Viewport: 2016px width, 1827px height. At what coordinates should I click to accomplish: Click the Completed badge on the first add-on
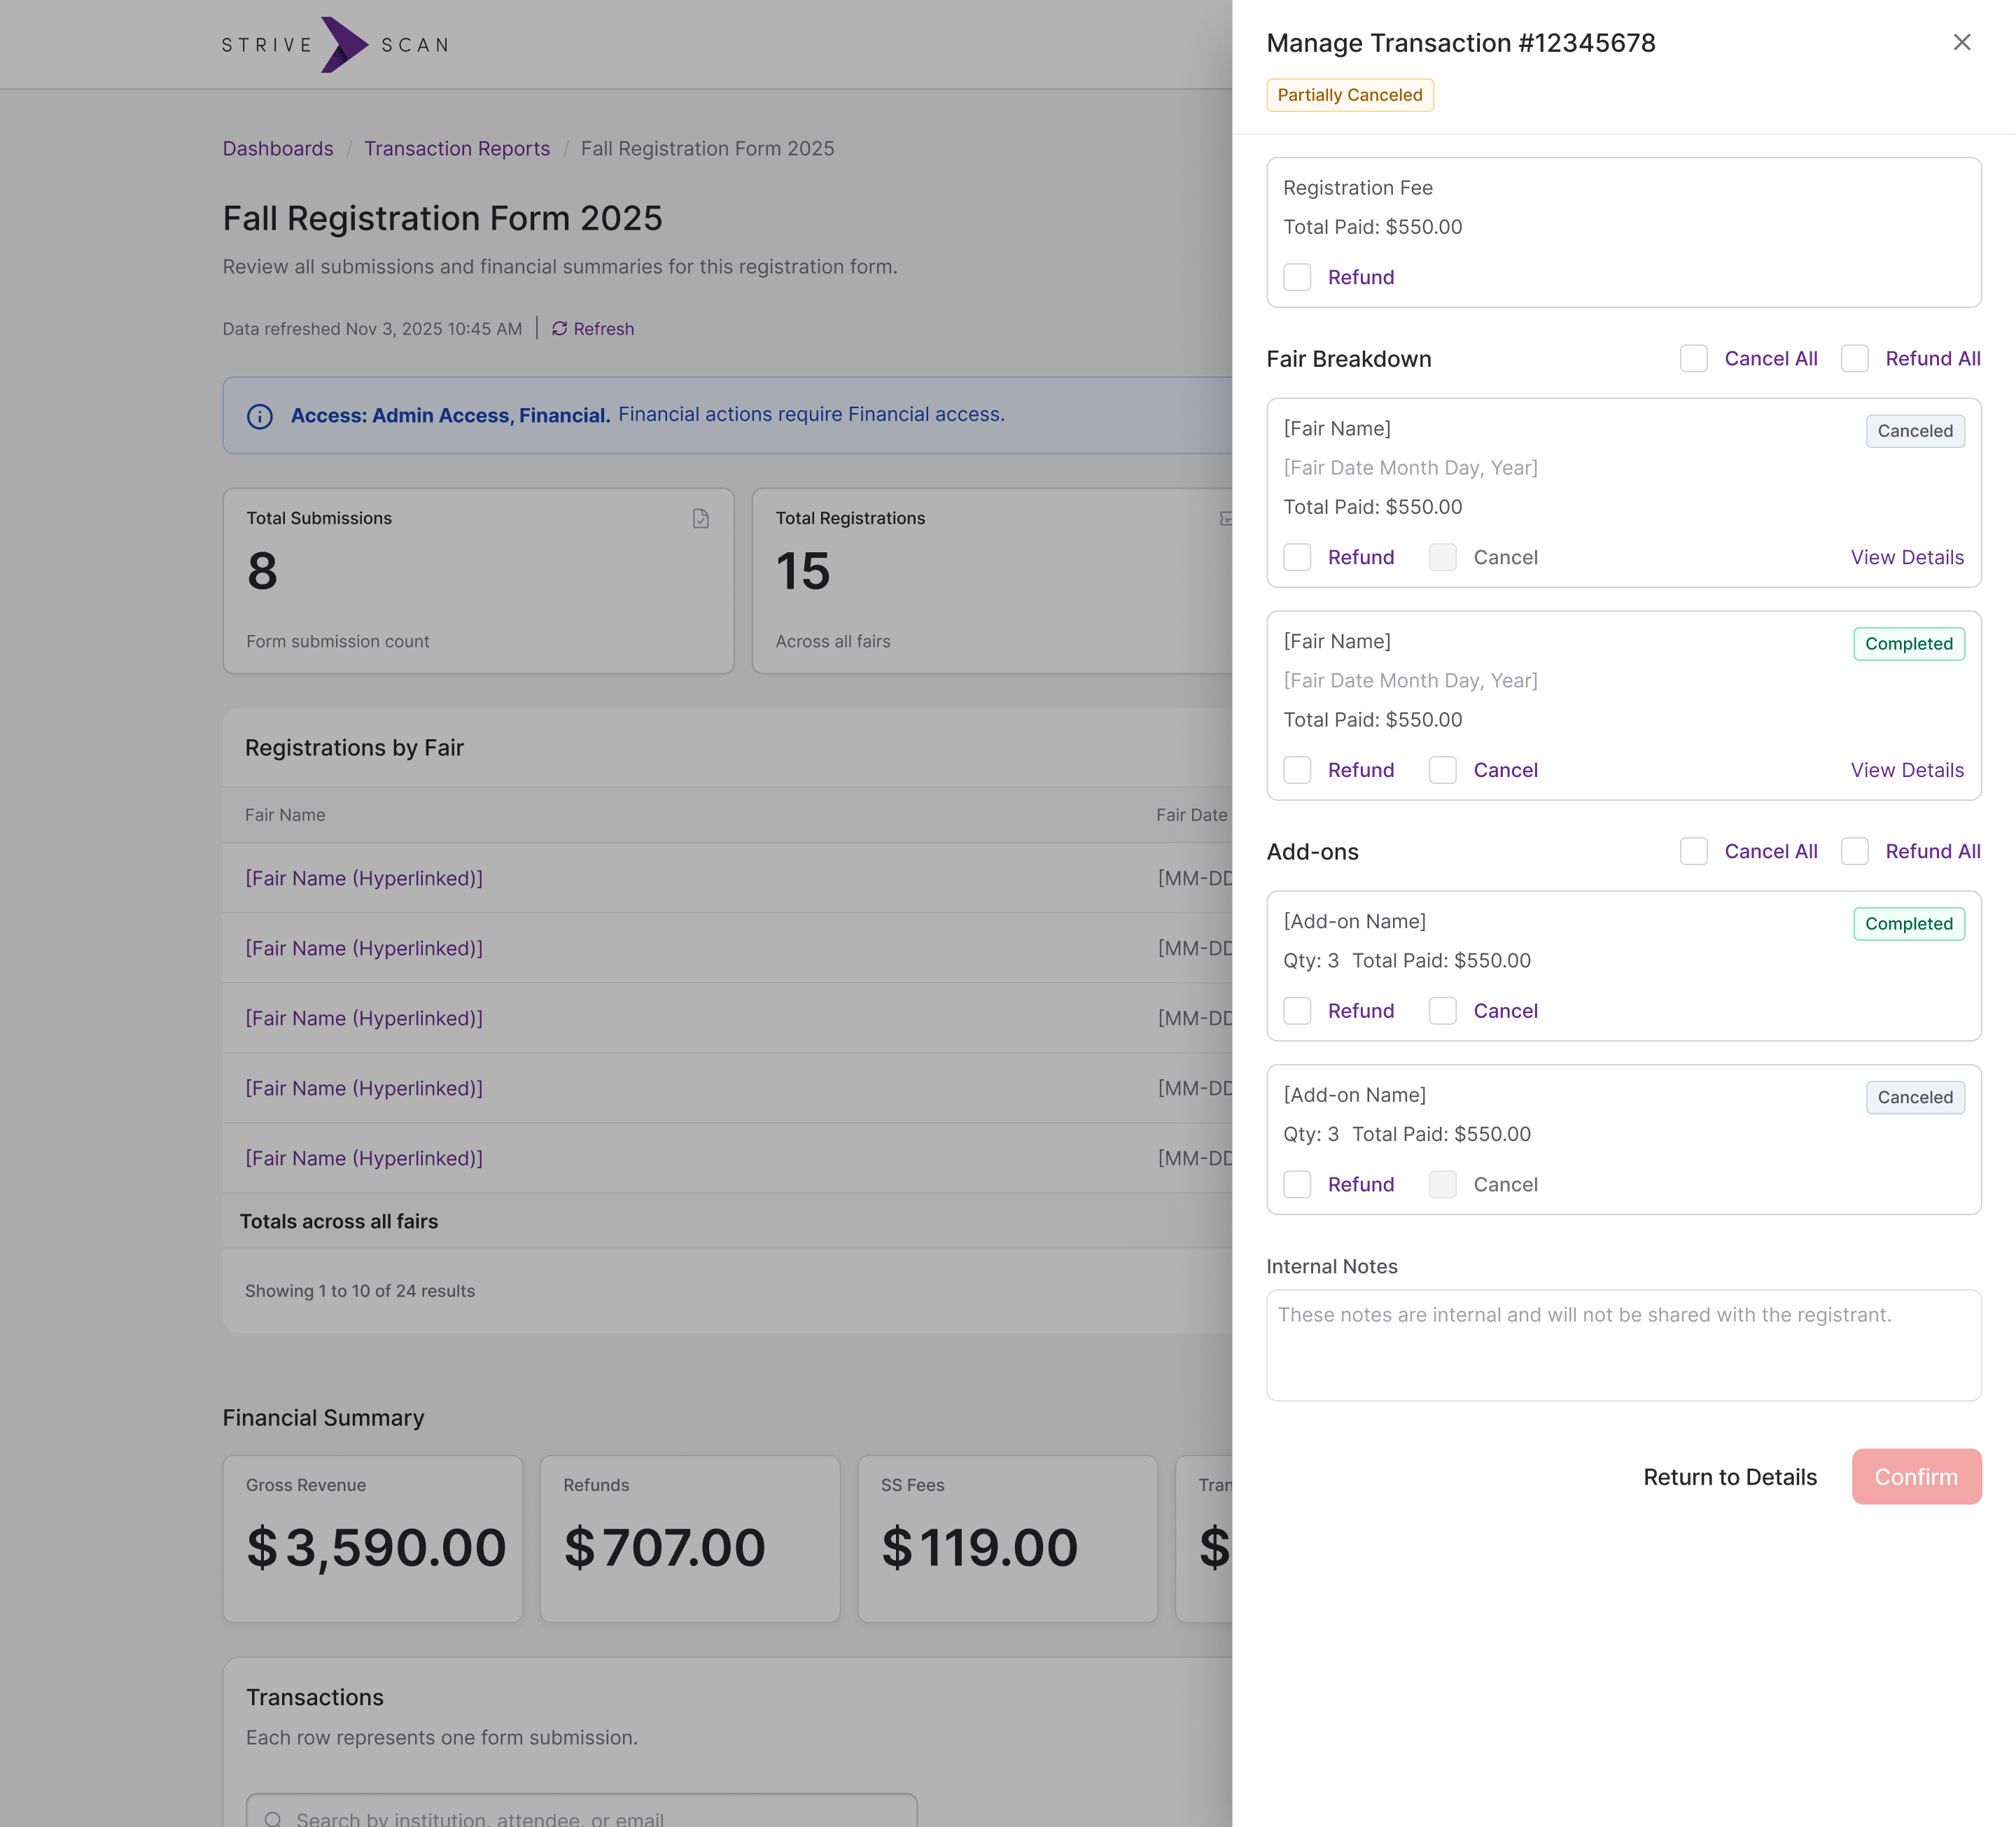coord(1908,924)
